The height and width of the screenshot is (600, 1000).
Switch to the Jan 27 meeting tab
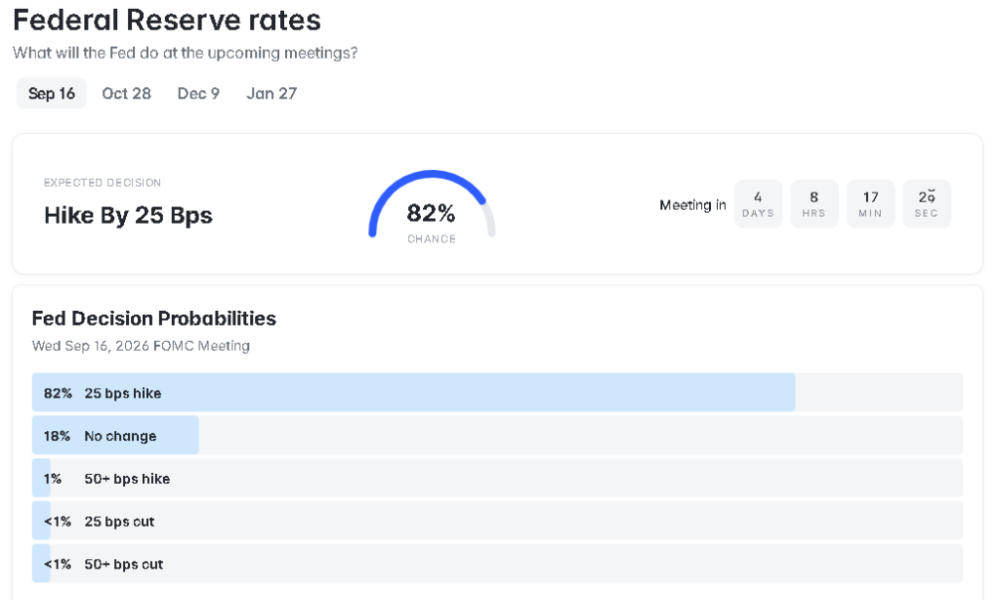pyautogui.click(x=272, y=93)
